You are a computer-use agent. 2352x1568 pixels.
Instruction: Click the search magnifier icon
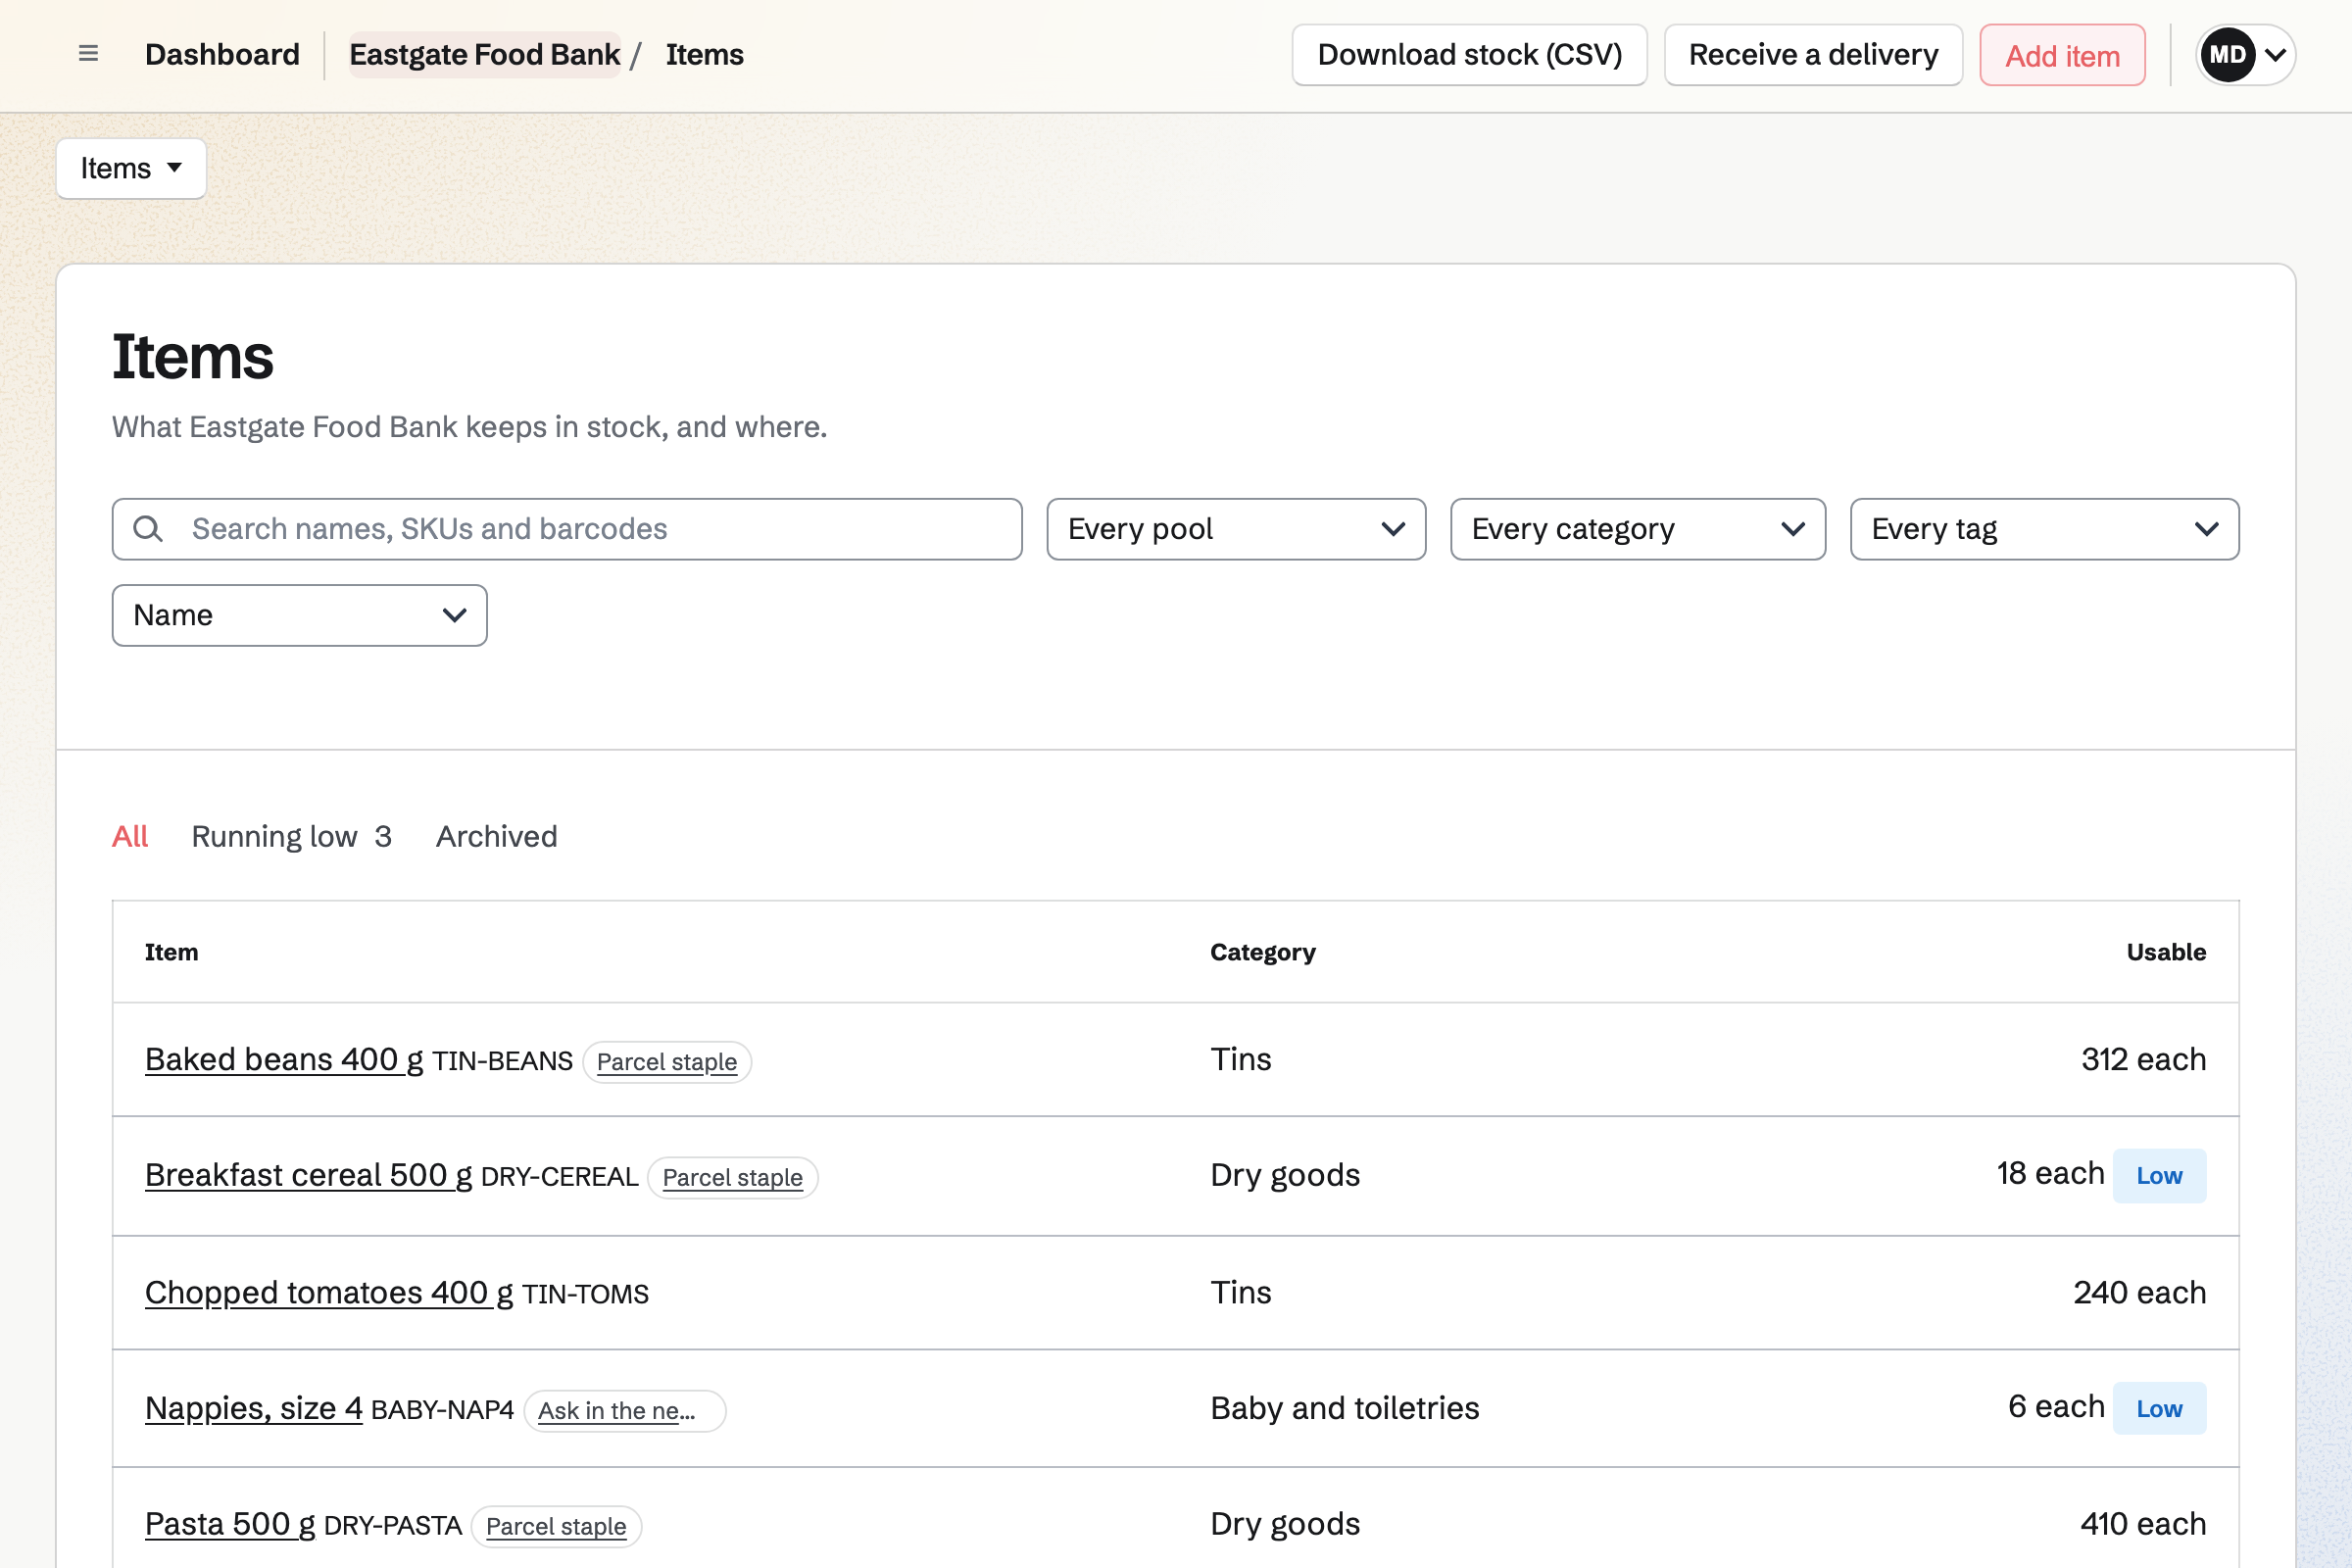coord(148,529)
